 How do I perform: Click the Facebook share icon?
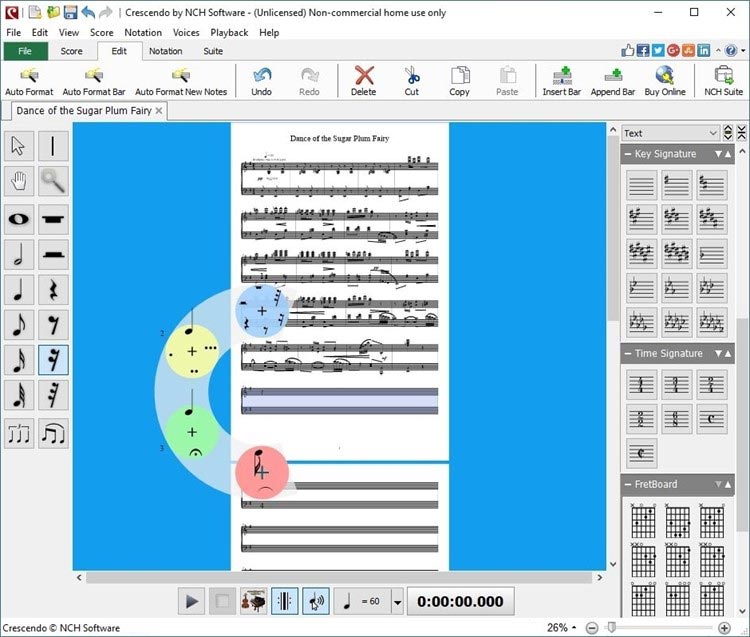pyautogui.click(x=643, y=50)
